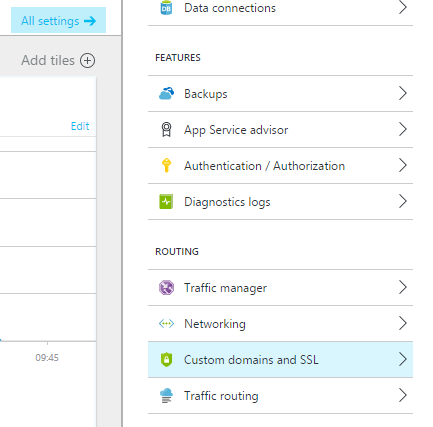Click the Data connections database icon
This screenshot has height=427, width=433.
[166, 8]
